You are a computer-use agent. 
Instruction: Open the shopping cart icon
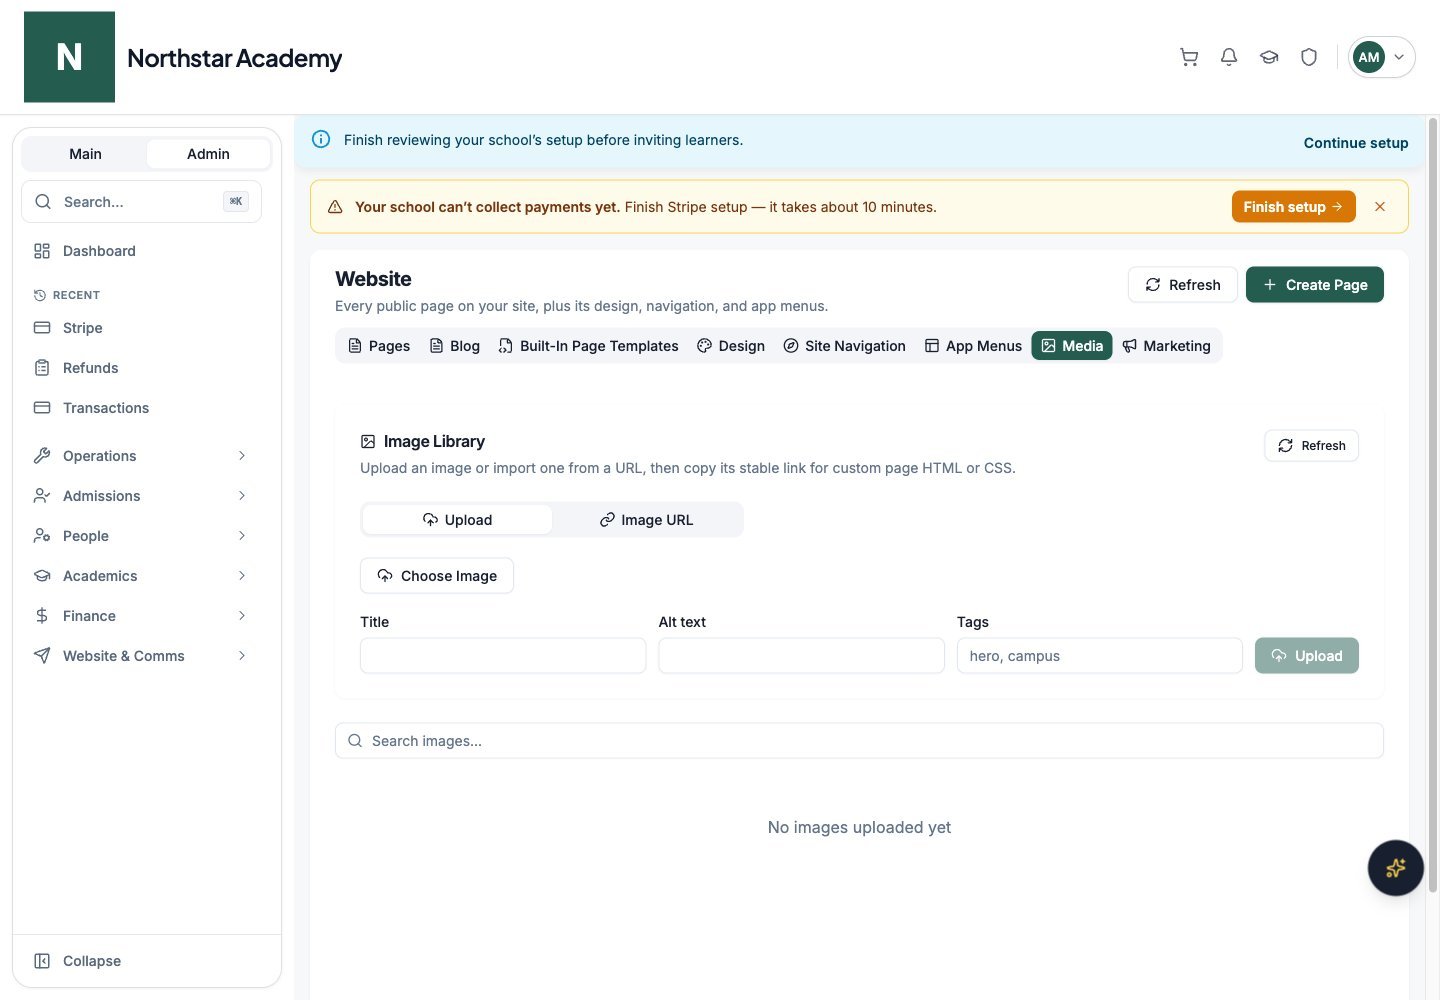[1189, 57]
